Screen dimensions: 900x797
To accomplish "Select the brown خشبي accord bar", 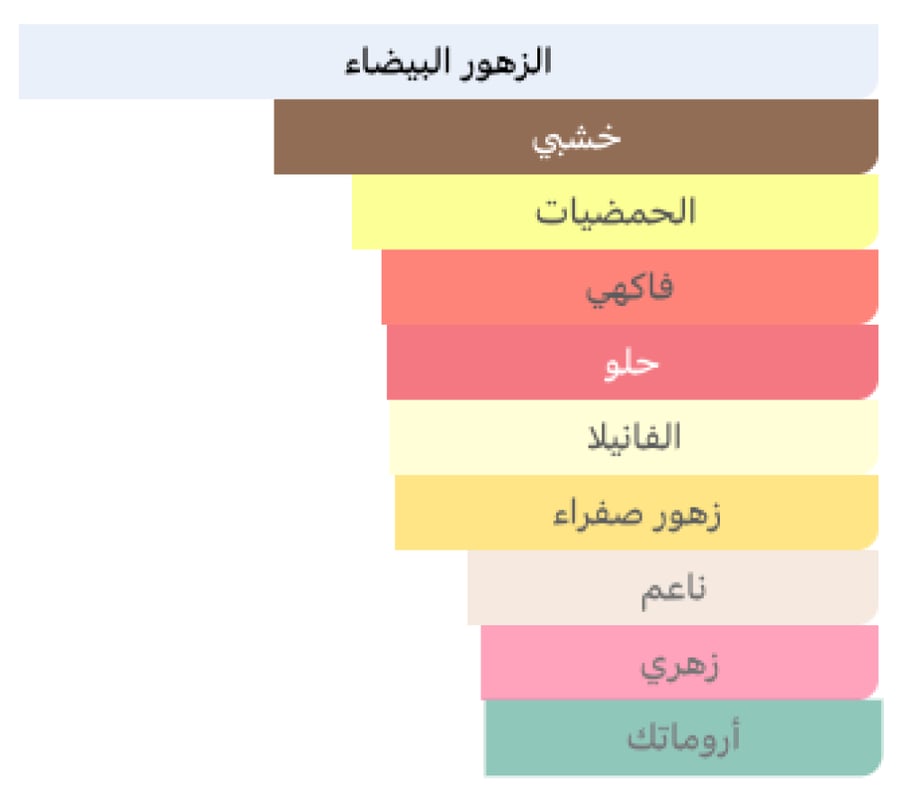I will pos(576,137).
